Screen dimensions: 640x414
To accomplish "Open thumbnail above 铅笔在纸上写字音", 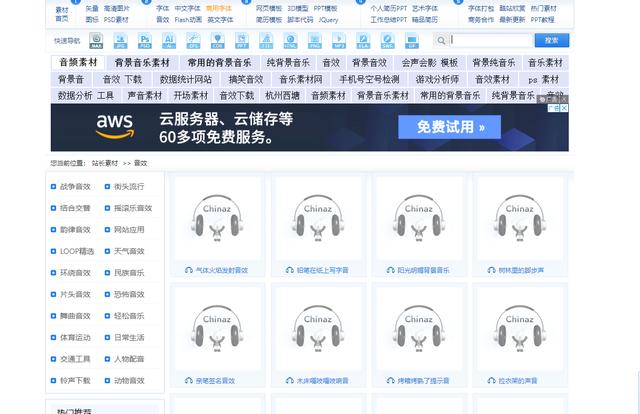I will 318,218.
